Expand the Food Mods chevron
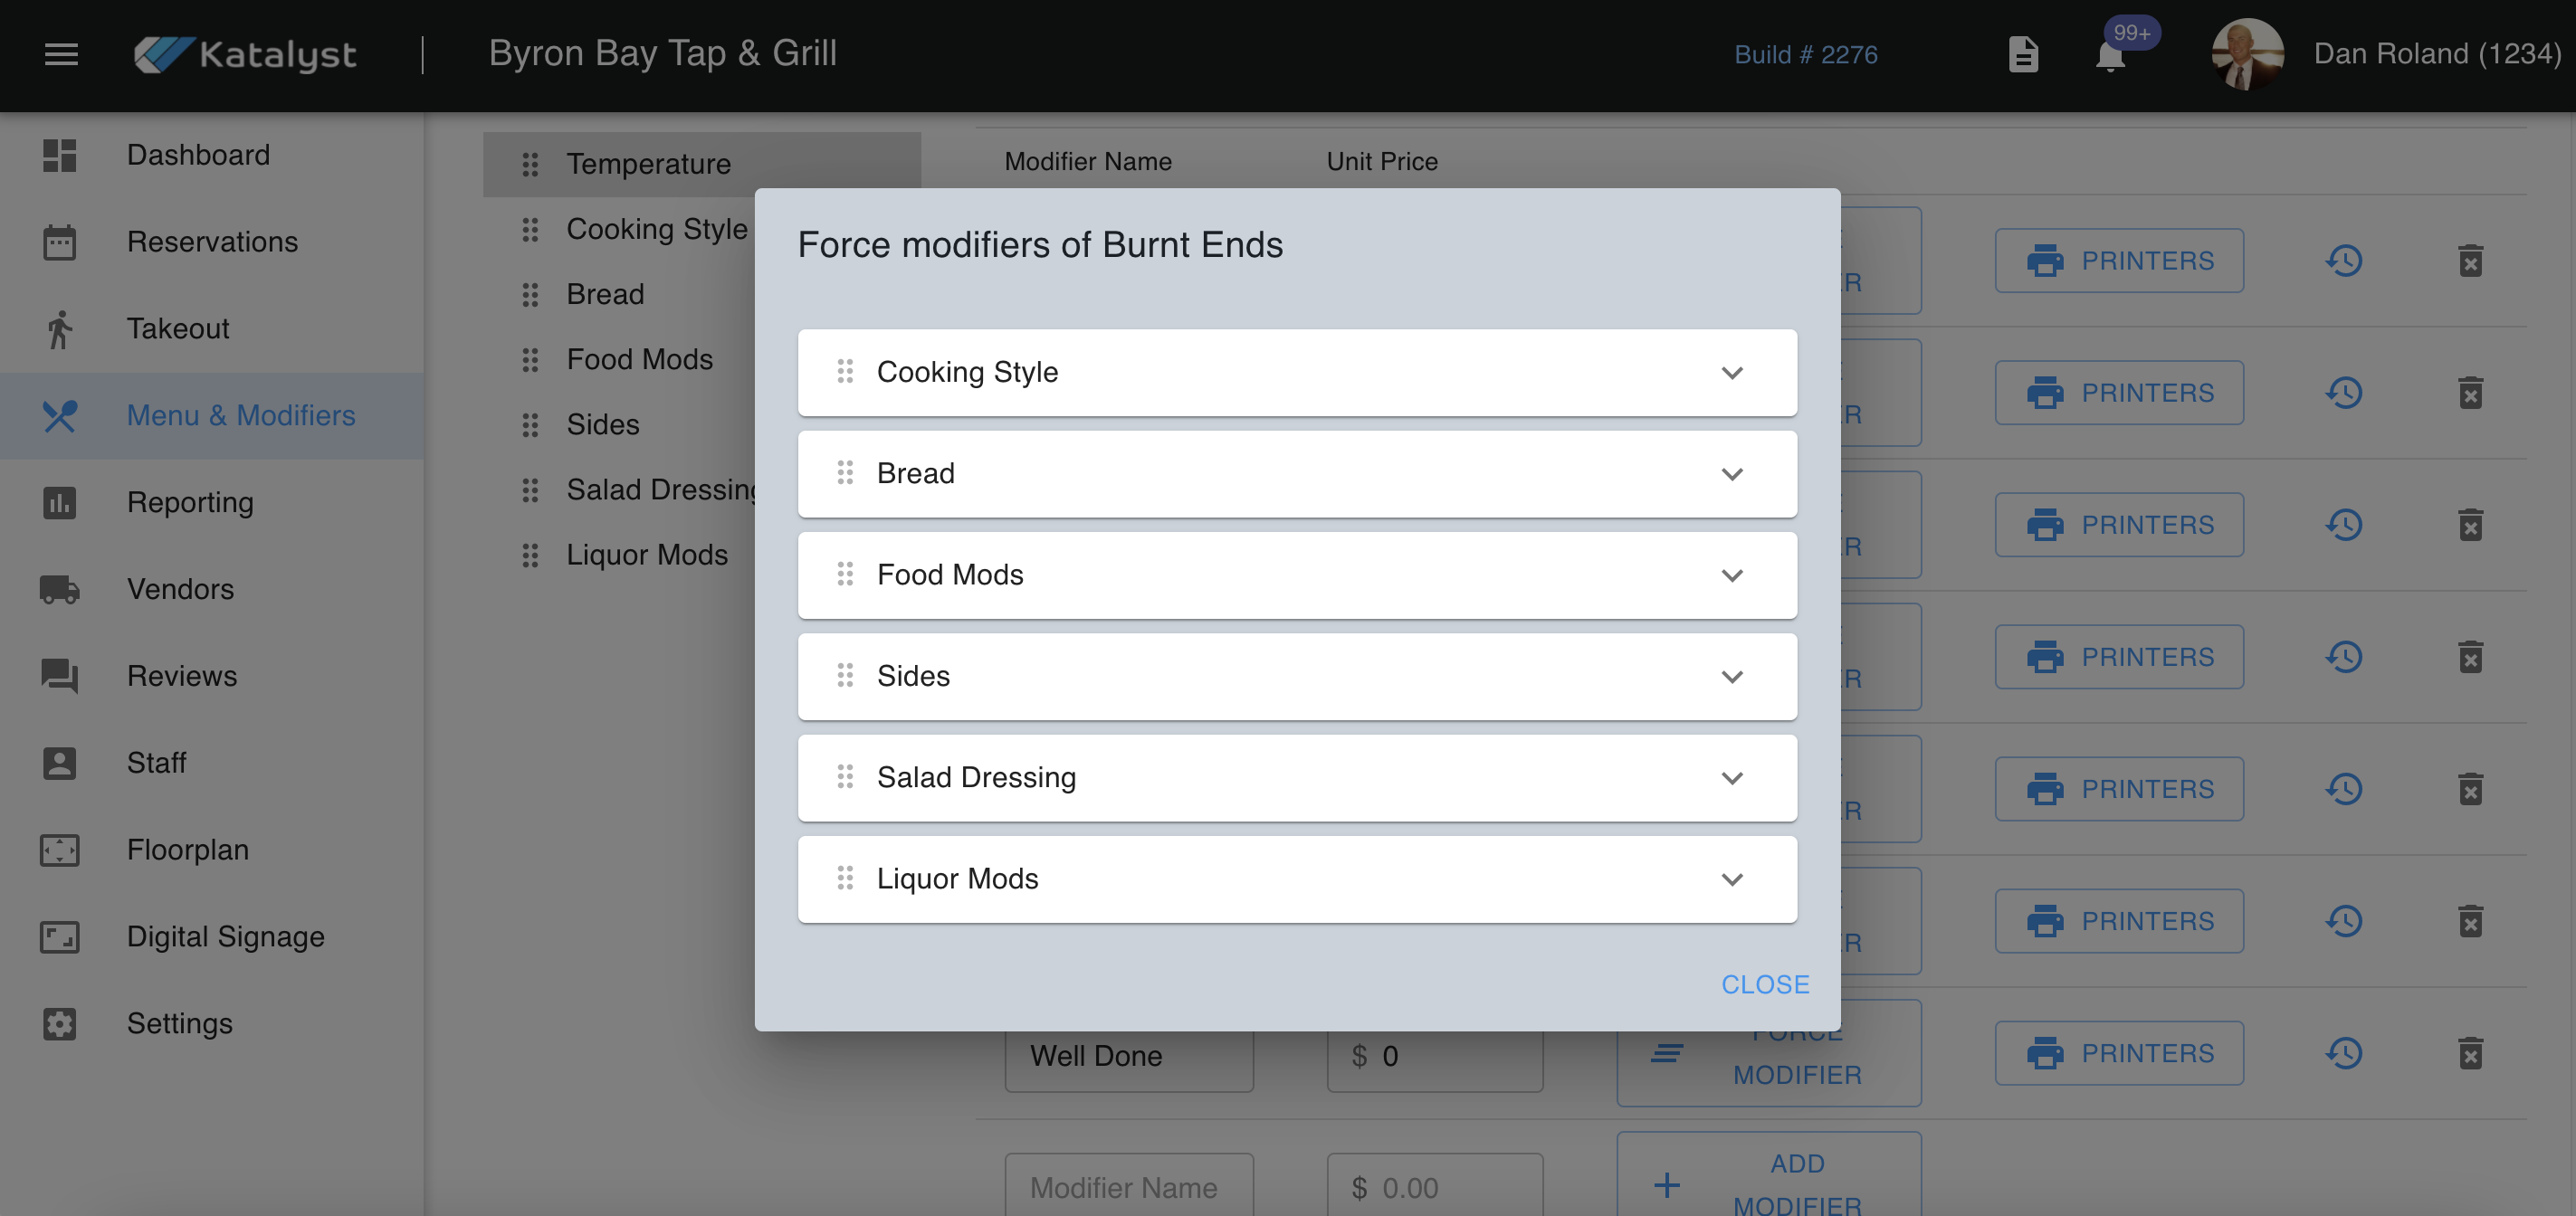Image resolution: width=2576 pixels, height=1216 pixels. click(x=1732, y=575)
